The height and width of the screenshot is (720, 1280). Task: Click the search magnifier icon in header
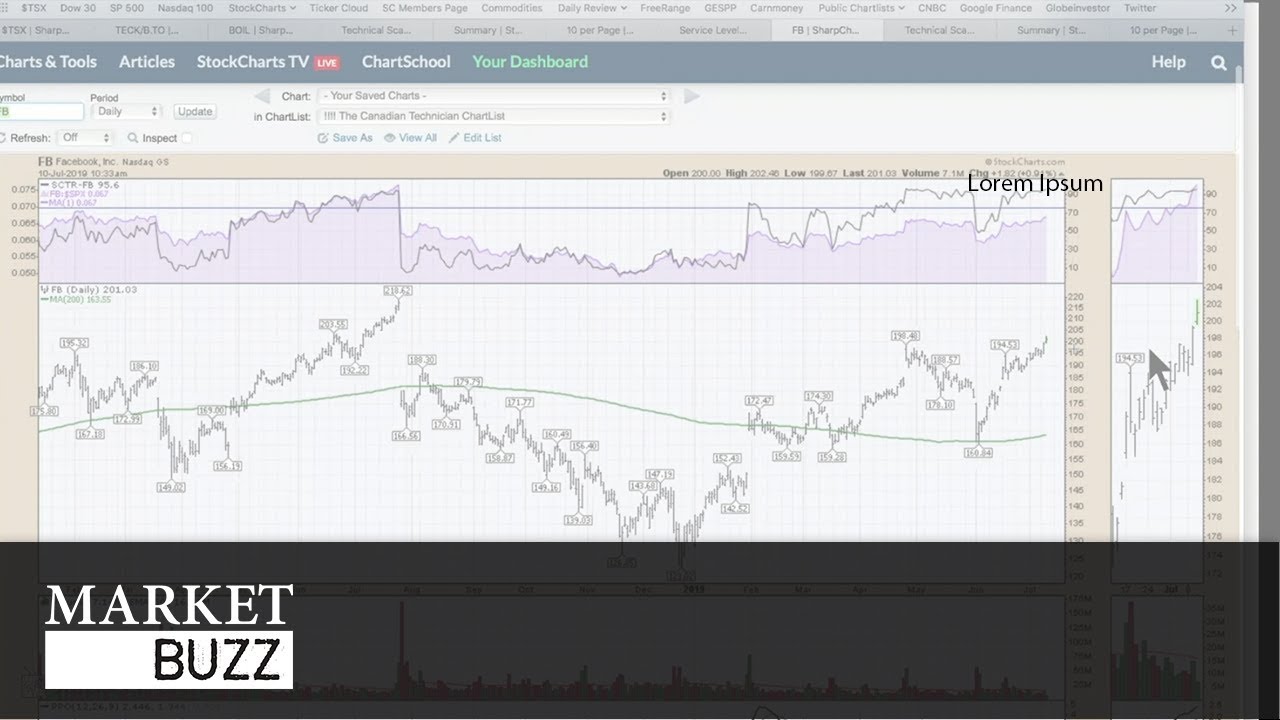pyautogui.click(x=1218, y=62)
